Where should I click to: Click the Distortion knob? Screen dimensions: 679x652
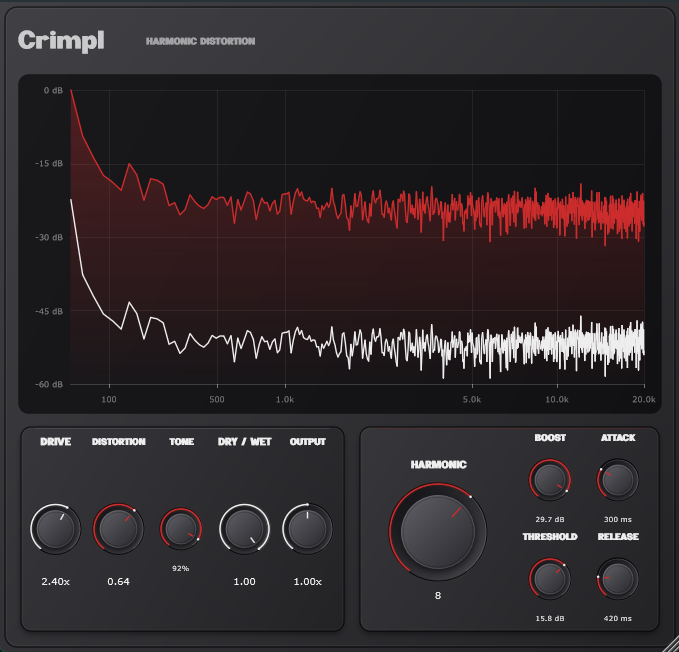click(x=118, y=529)
